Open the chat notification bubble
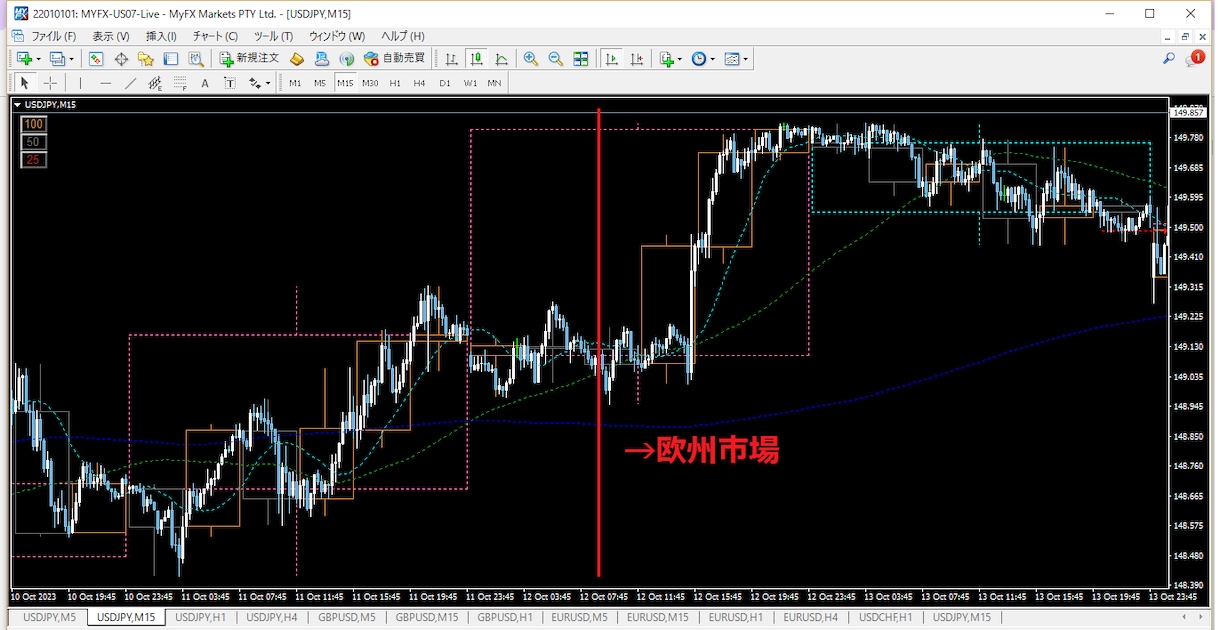The width and height of the screenshot is (1220, 630). coord(1194,59)
